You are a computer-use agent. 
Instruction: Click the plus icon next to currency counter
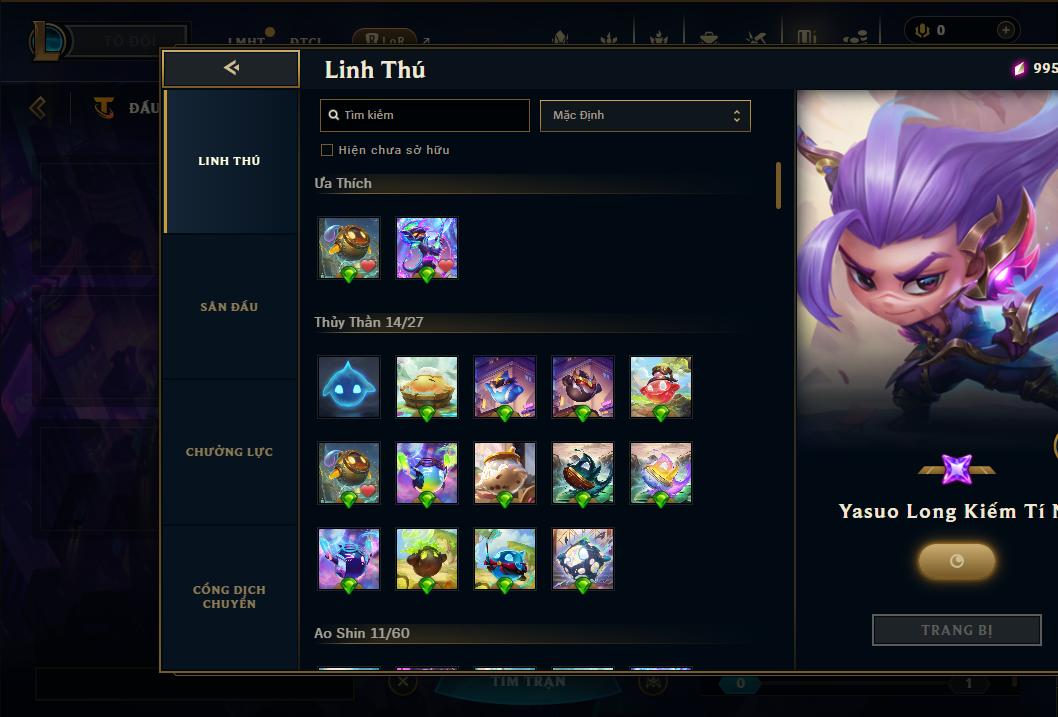point(1005,30)
